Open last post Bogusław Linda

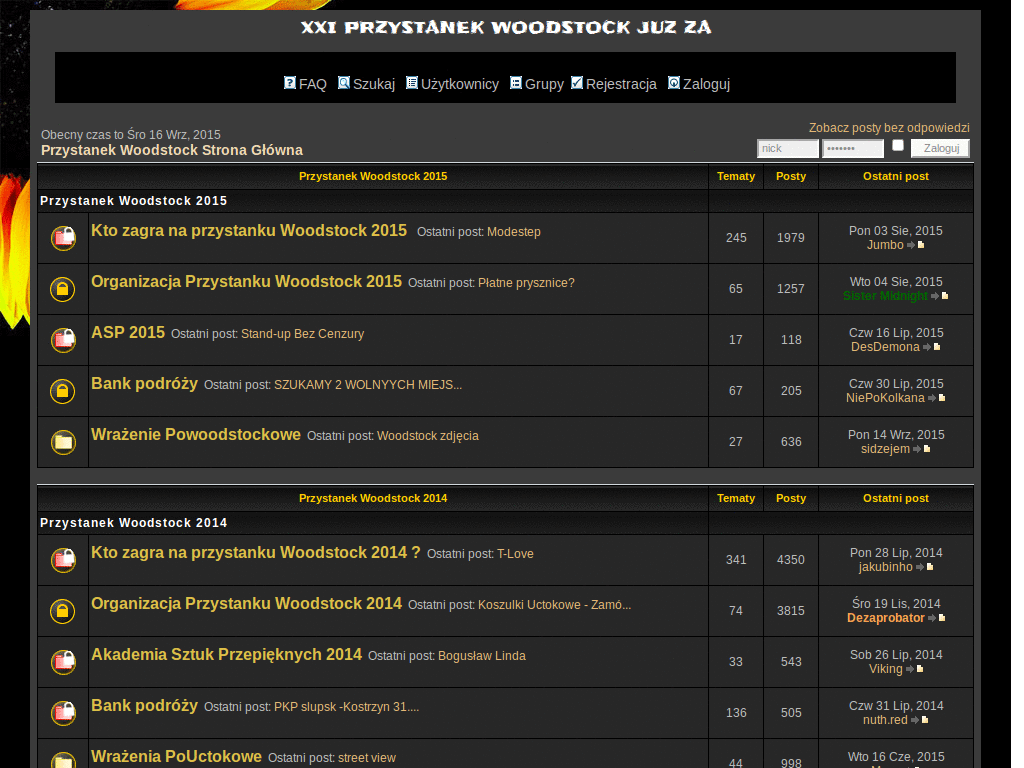[x=482, y=656]
